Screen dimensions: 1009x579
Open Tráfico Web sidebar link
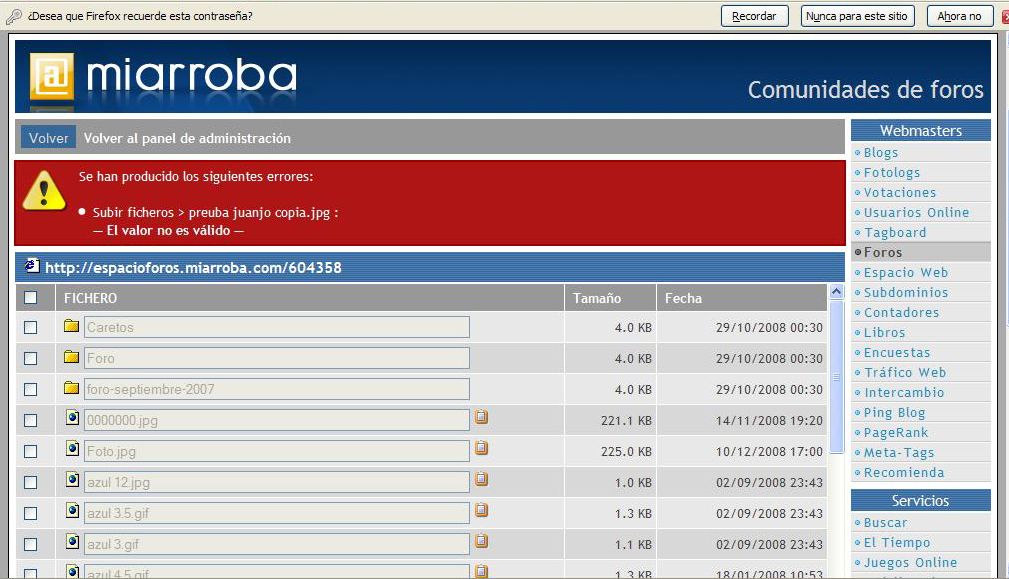click(x=905, y=372)
